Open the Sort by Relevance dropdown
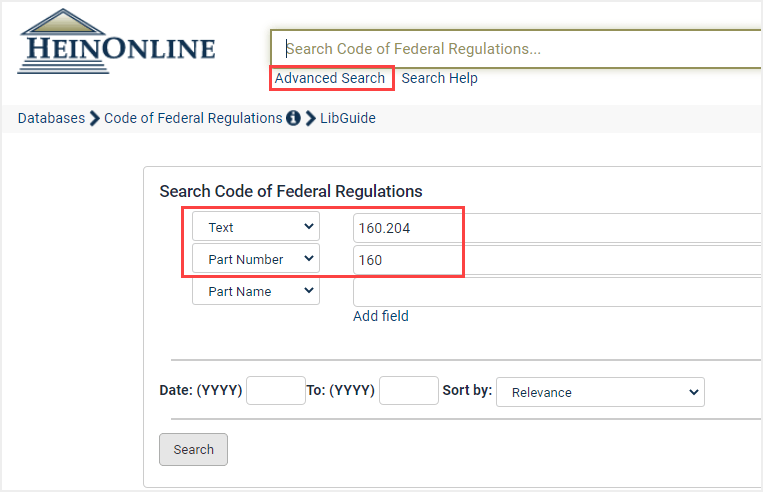The image size is (763, 492). [600, 392]
